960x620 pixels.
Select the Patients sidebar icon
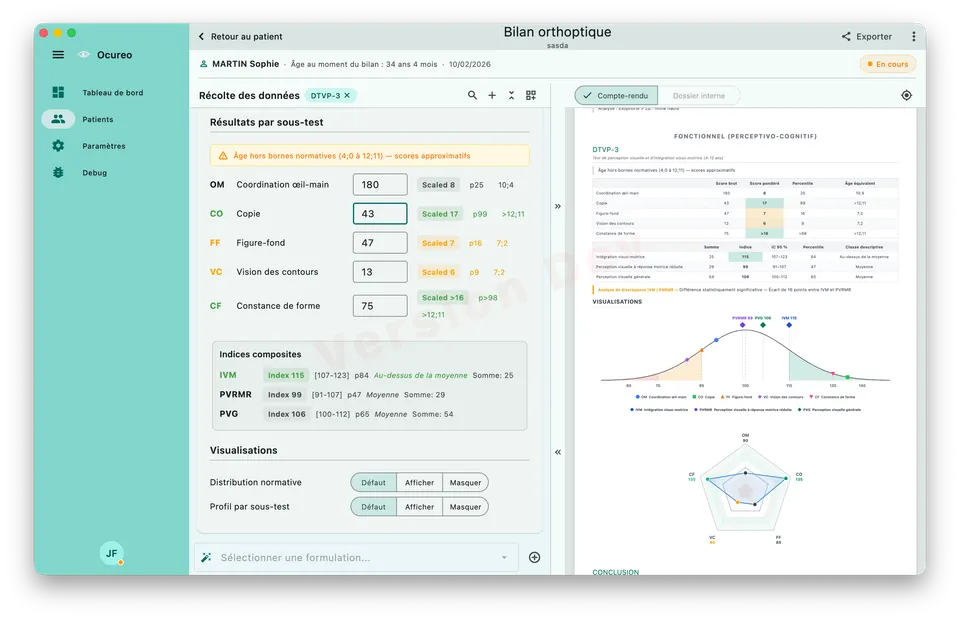point(58,119)
